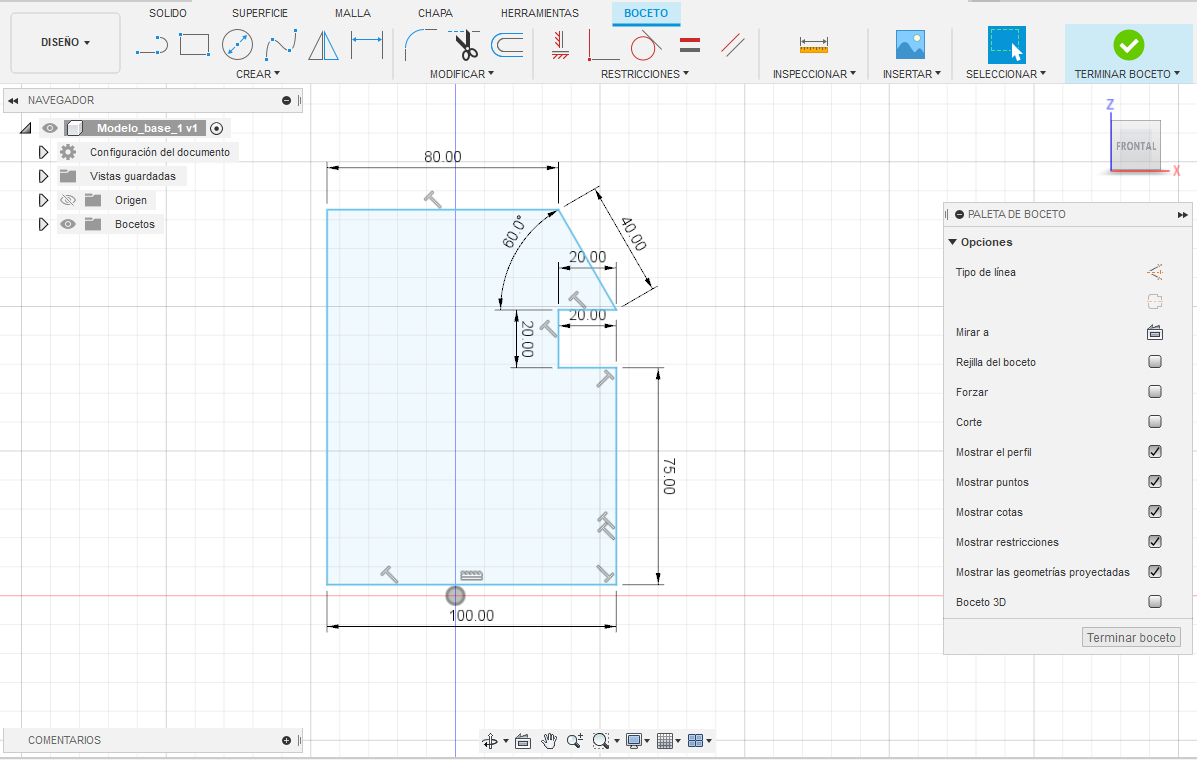1197x760 pixels.
Task: Activate component radio for Modelo_base_1 v1
Action: 217,128
